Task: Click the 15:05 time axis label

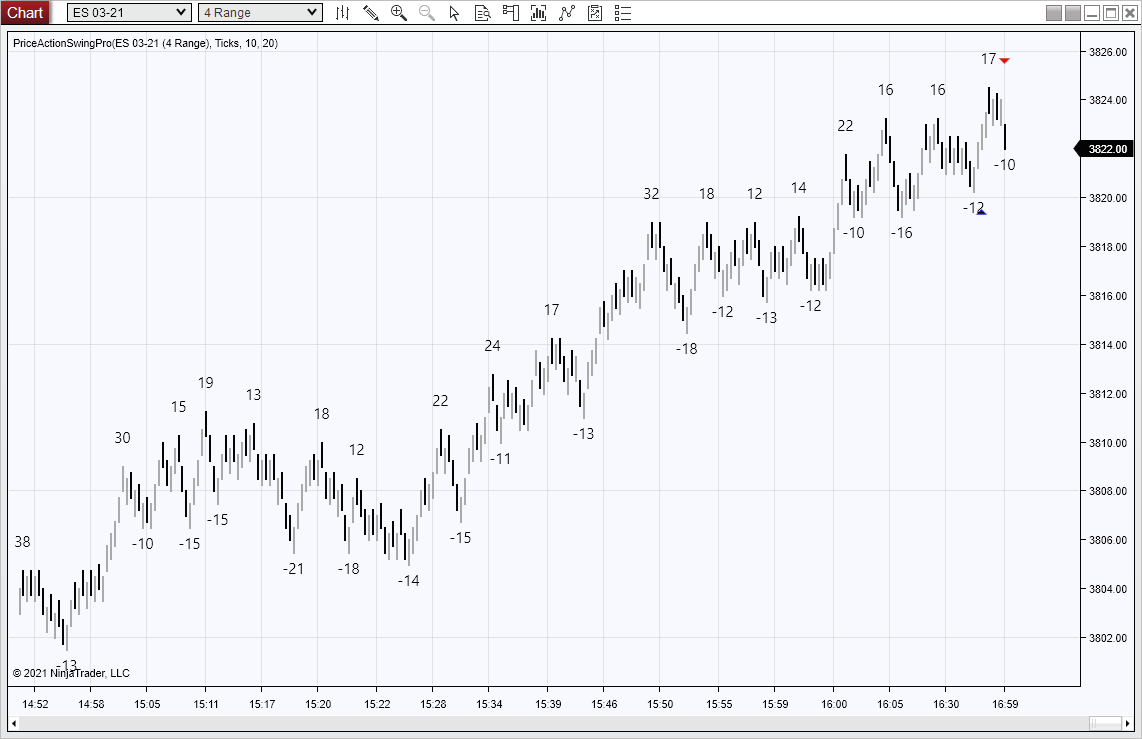Action: [146, 704]
